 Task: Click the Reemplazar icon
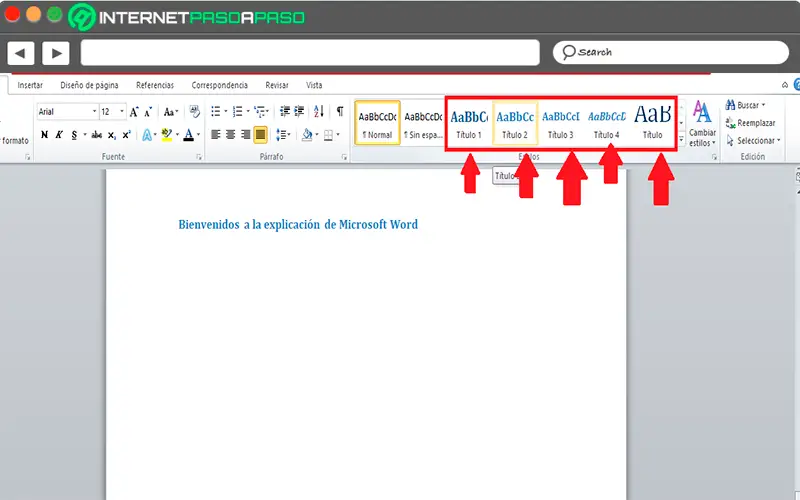(730, 122)
